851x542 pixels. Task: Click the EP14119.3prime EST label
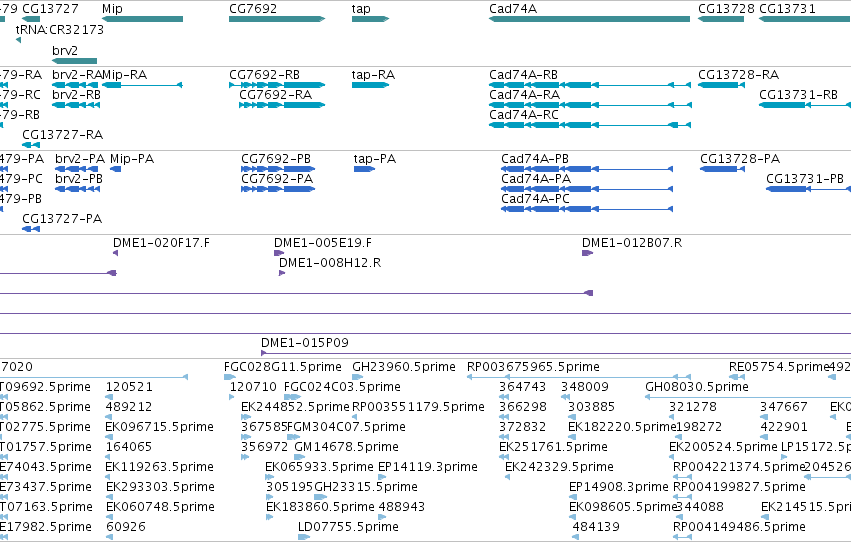[x=428, y=467]
